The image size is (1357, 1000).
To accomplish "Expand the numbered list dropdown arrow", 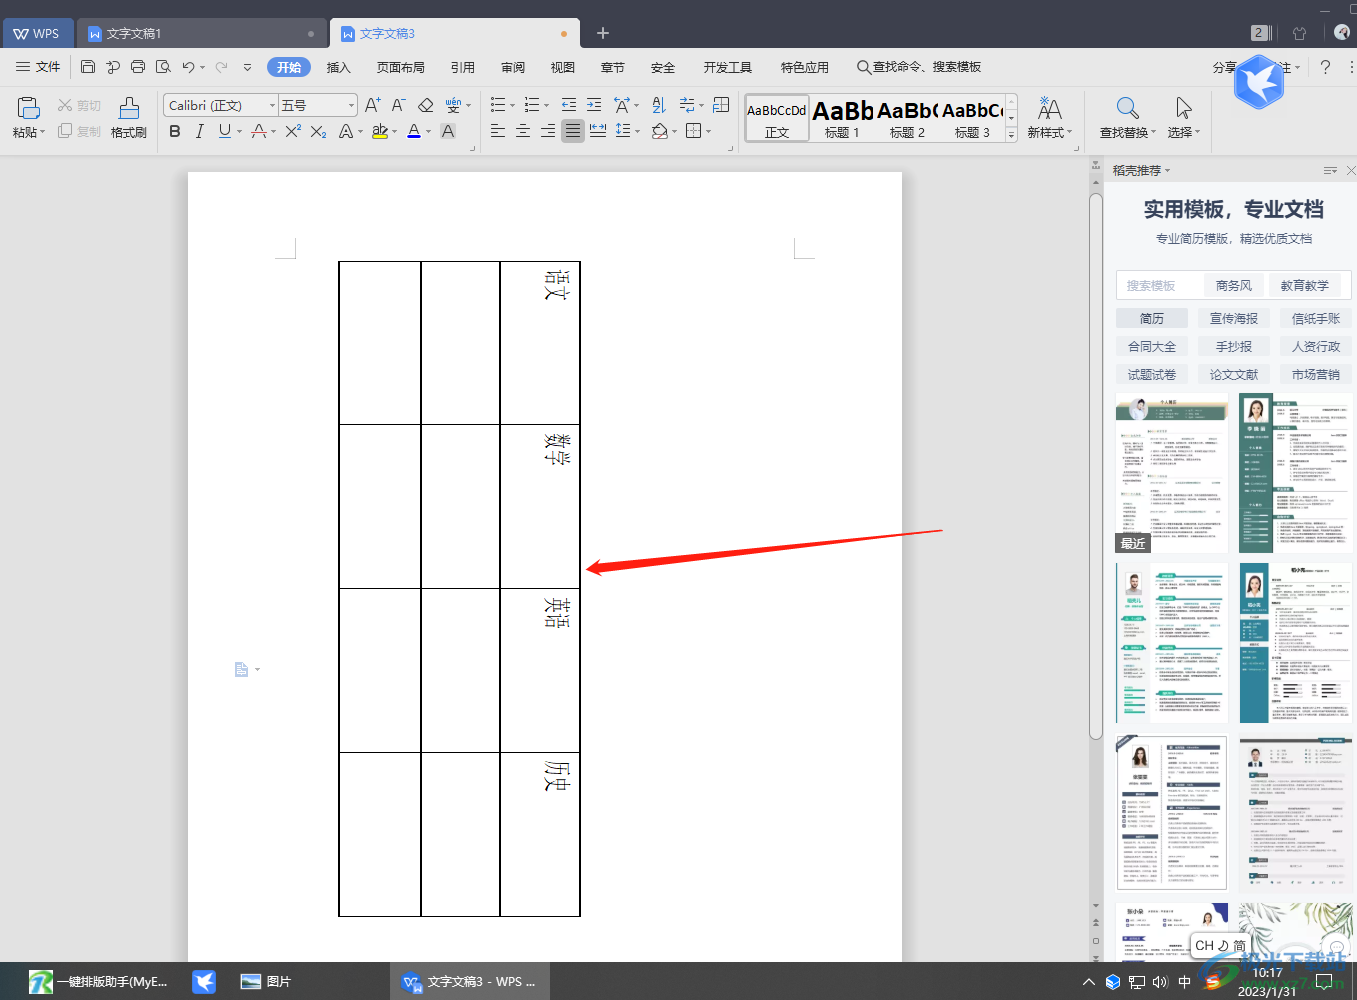I will click(546, 105).
